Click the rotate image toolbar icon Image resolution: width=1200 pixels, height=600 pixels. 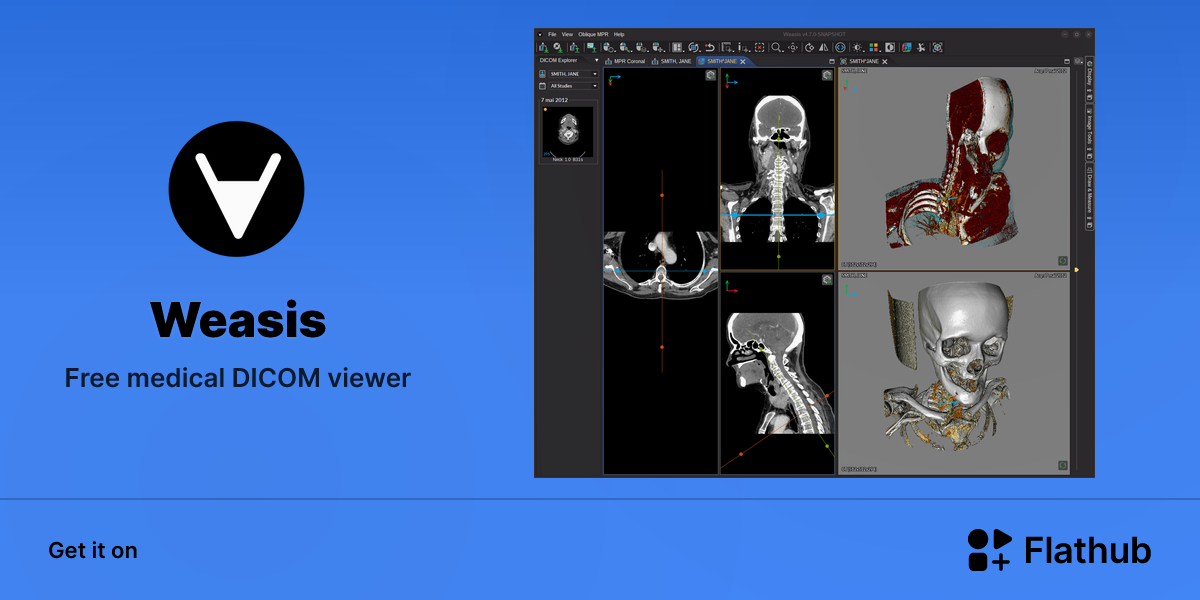click(x=809, y=47)
